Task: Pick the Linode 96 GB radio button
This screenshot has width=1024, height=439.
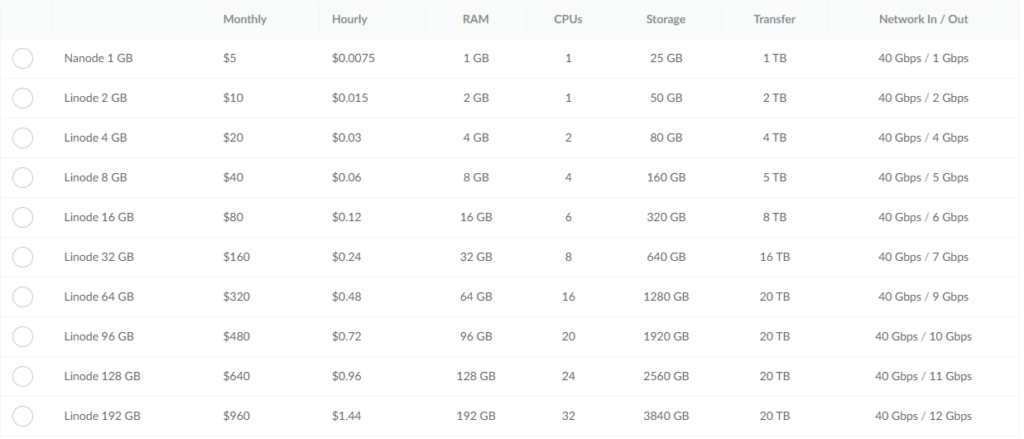Action: [22, 337]
